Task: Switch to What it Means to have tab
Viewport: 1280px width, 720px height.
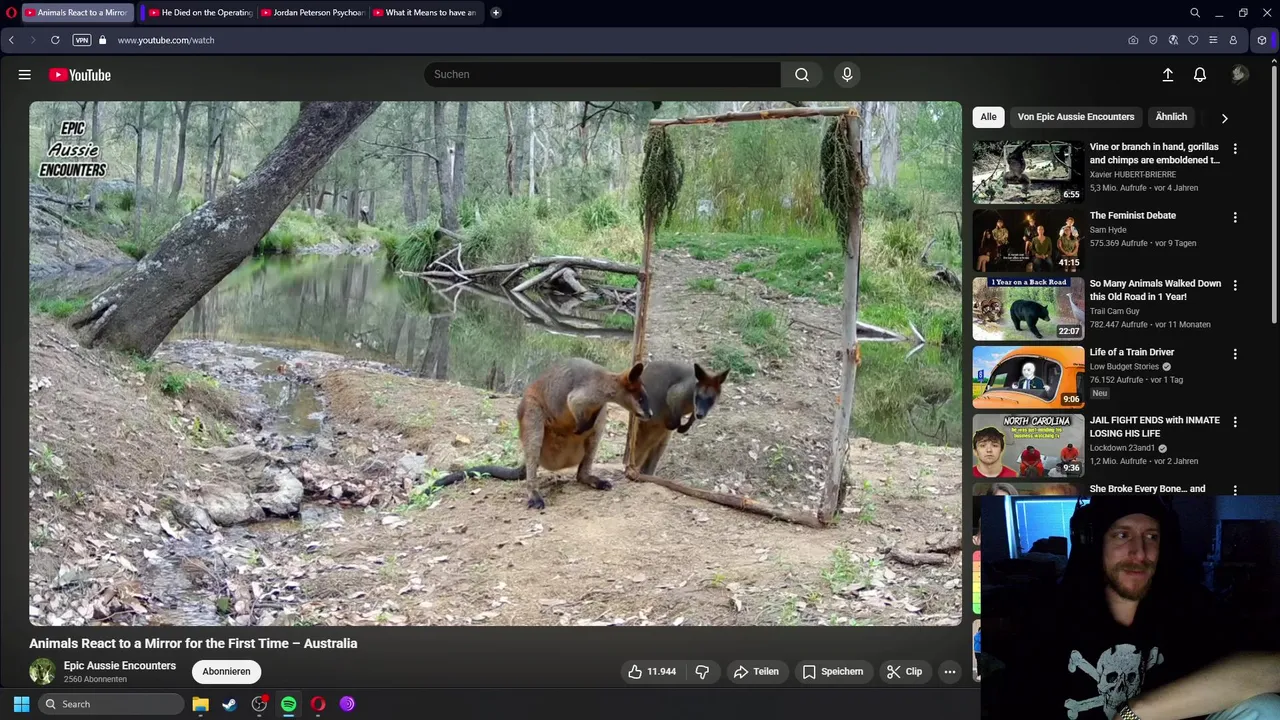Action: coord(424,13)
